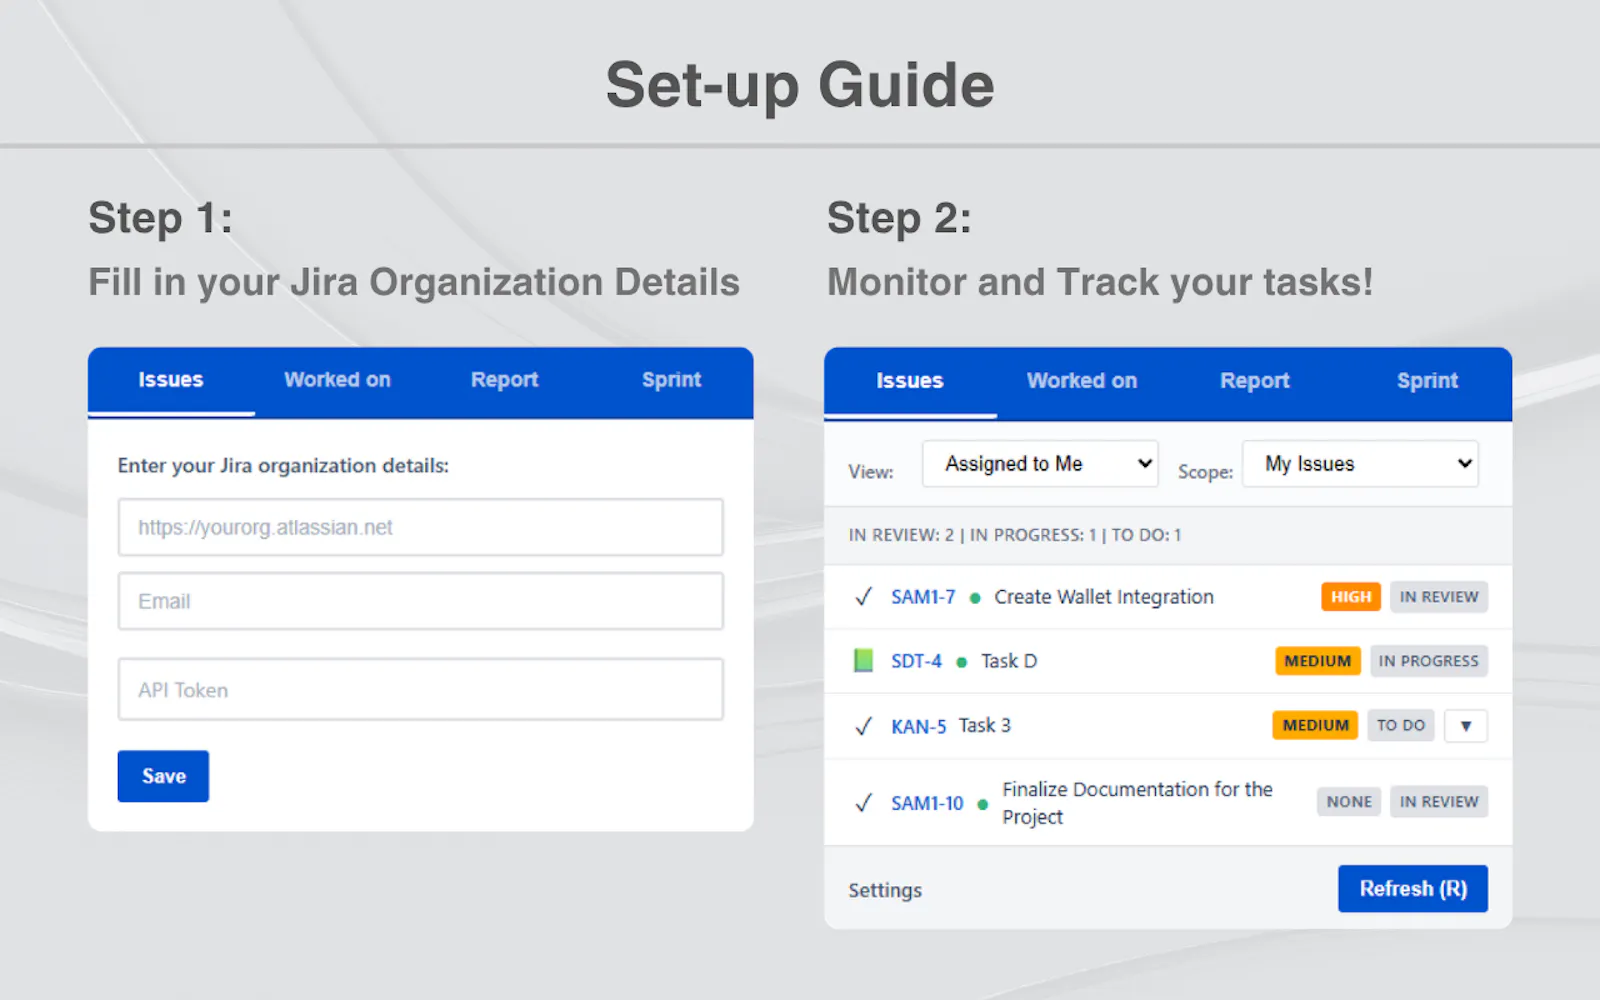Click the MEDIUM priority badge on KAN-5
This screenshot has height=1000, width=1600.
(1316, 725)
